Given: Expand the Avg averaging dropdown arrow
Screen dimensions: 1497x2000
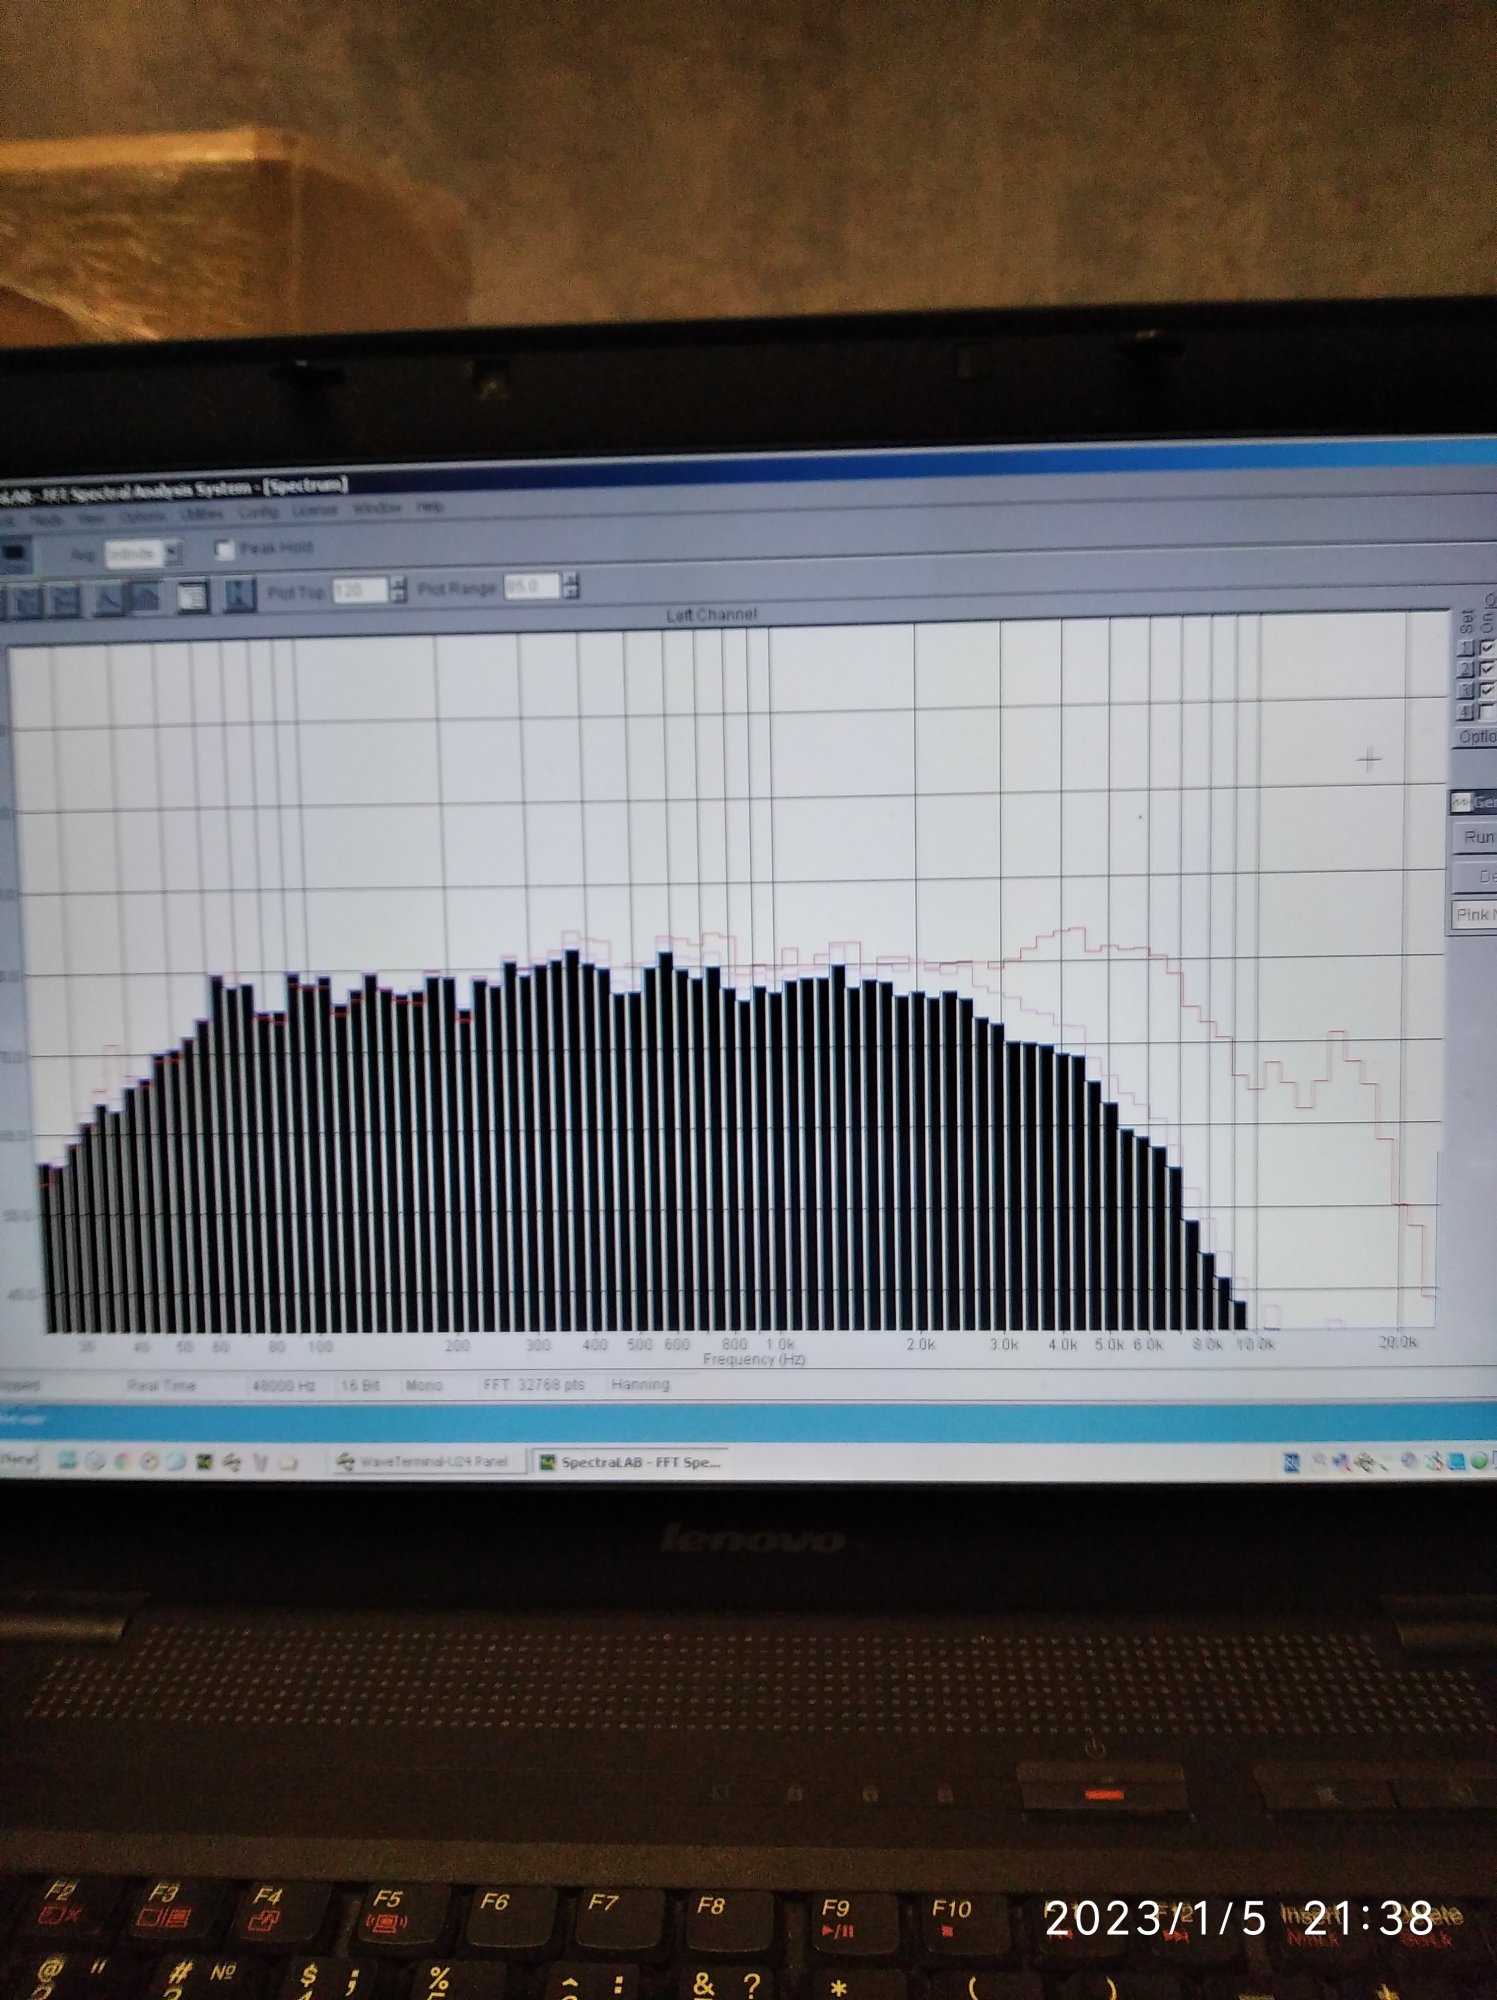Looking at the screenshot, I should pos(172,552).
